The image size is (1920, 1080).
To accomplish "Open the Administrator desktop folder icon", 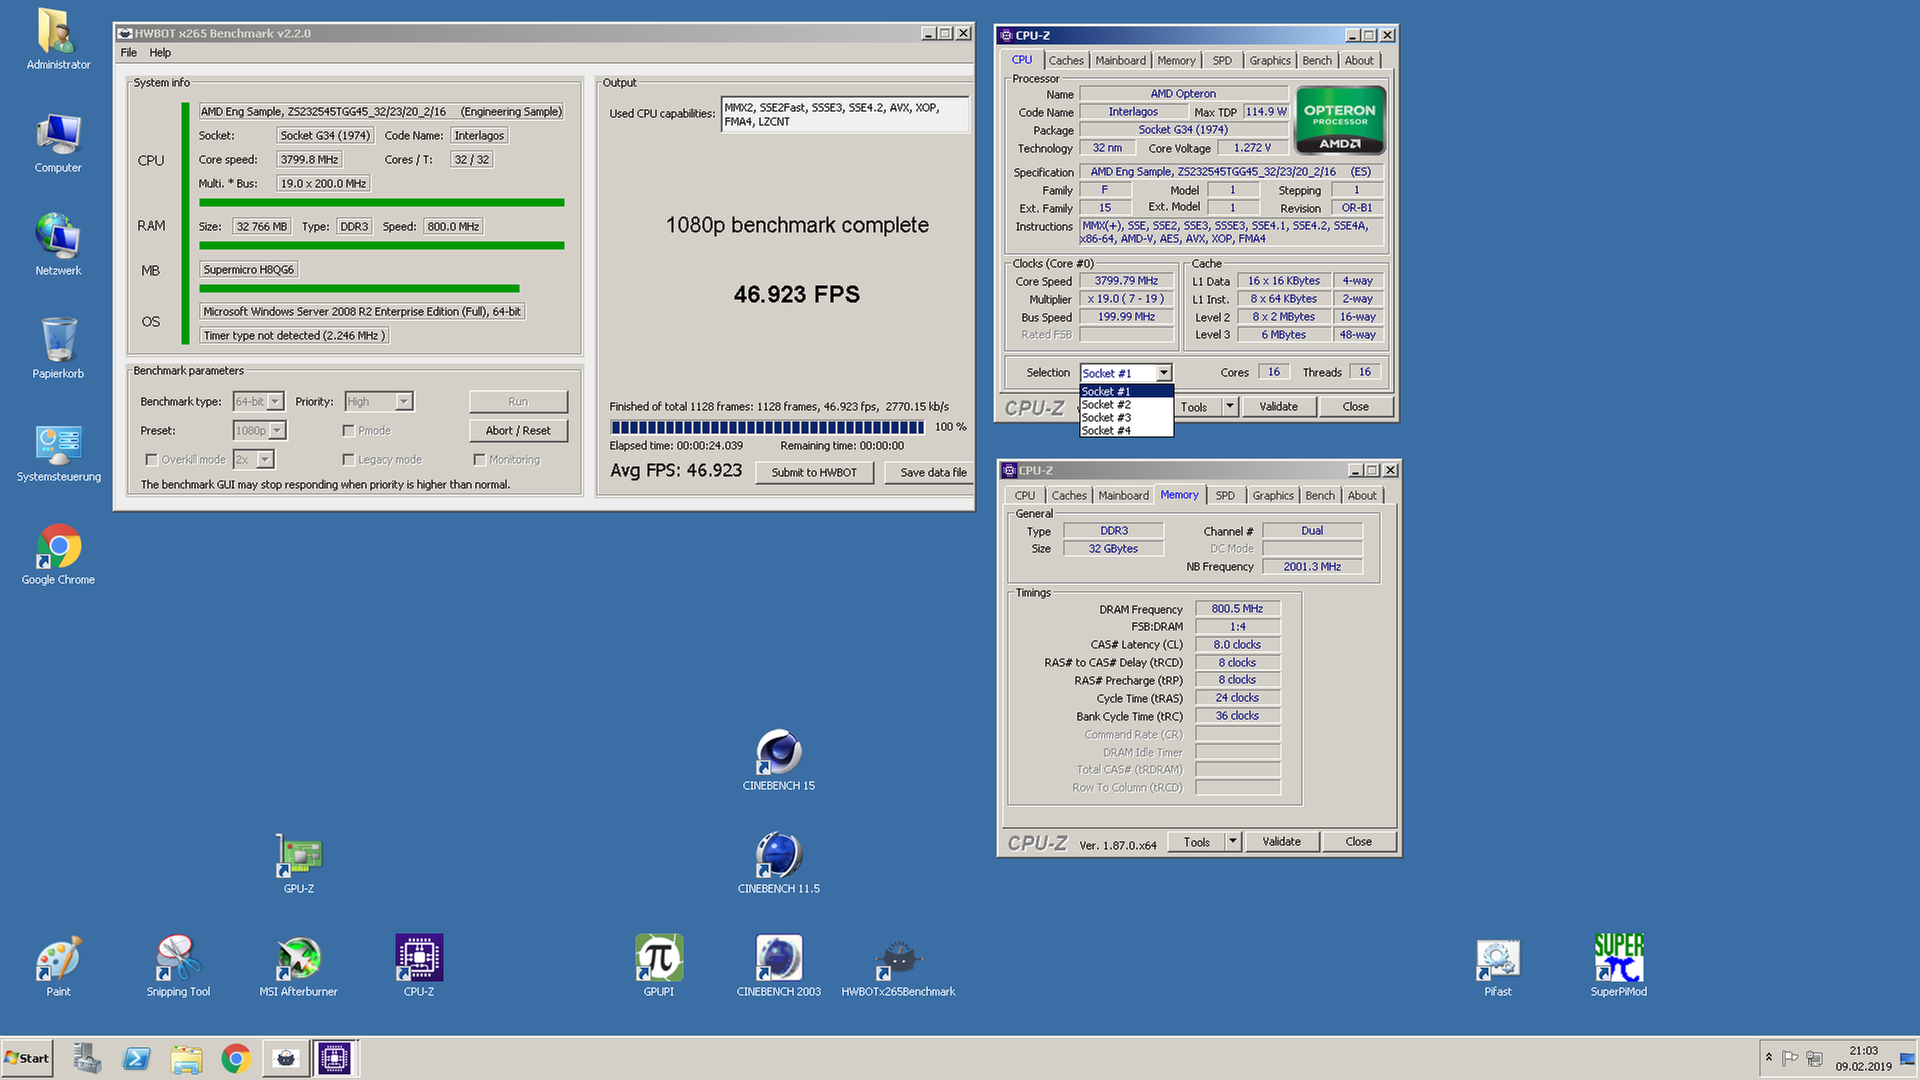I will [x=58, y=40].
